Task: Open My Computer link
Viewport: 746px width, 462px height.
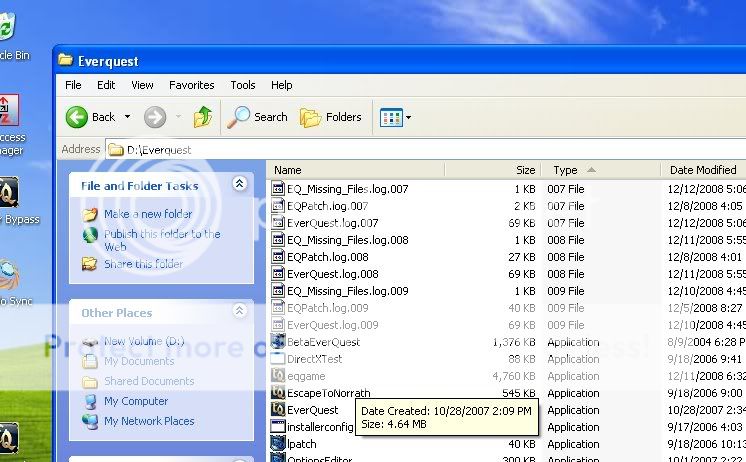Action: pos(136,402)
